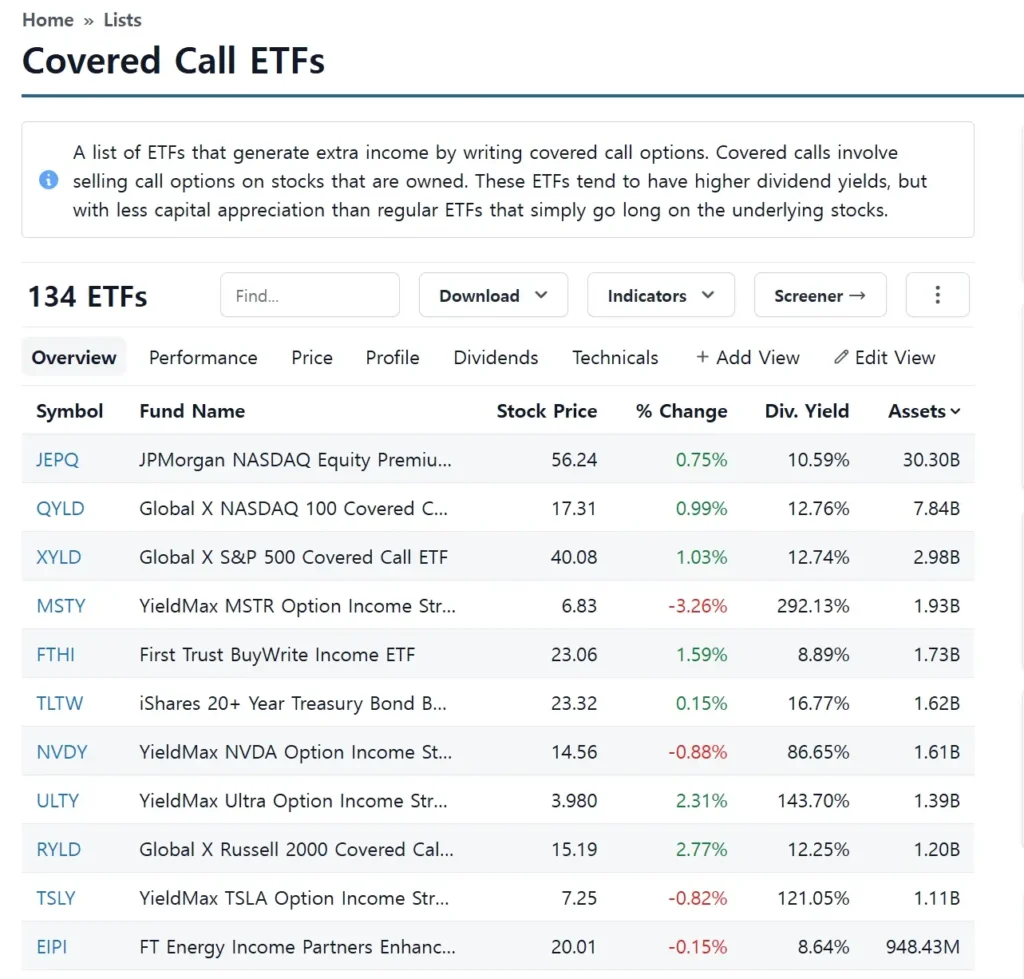Screen dimensions: 1024x979
Task: Open the JEPQ ticker page
Action: point(57,459)
